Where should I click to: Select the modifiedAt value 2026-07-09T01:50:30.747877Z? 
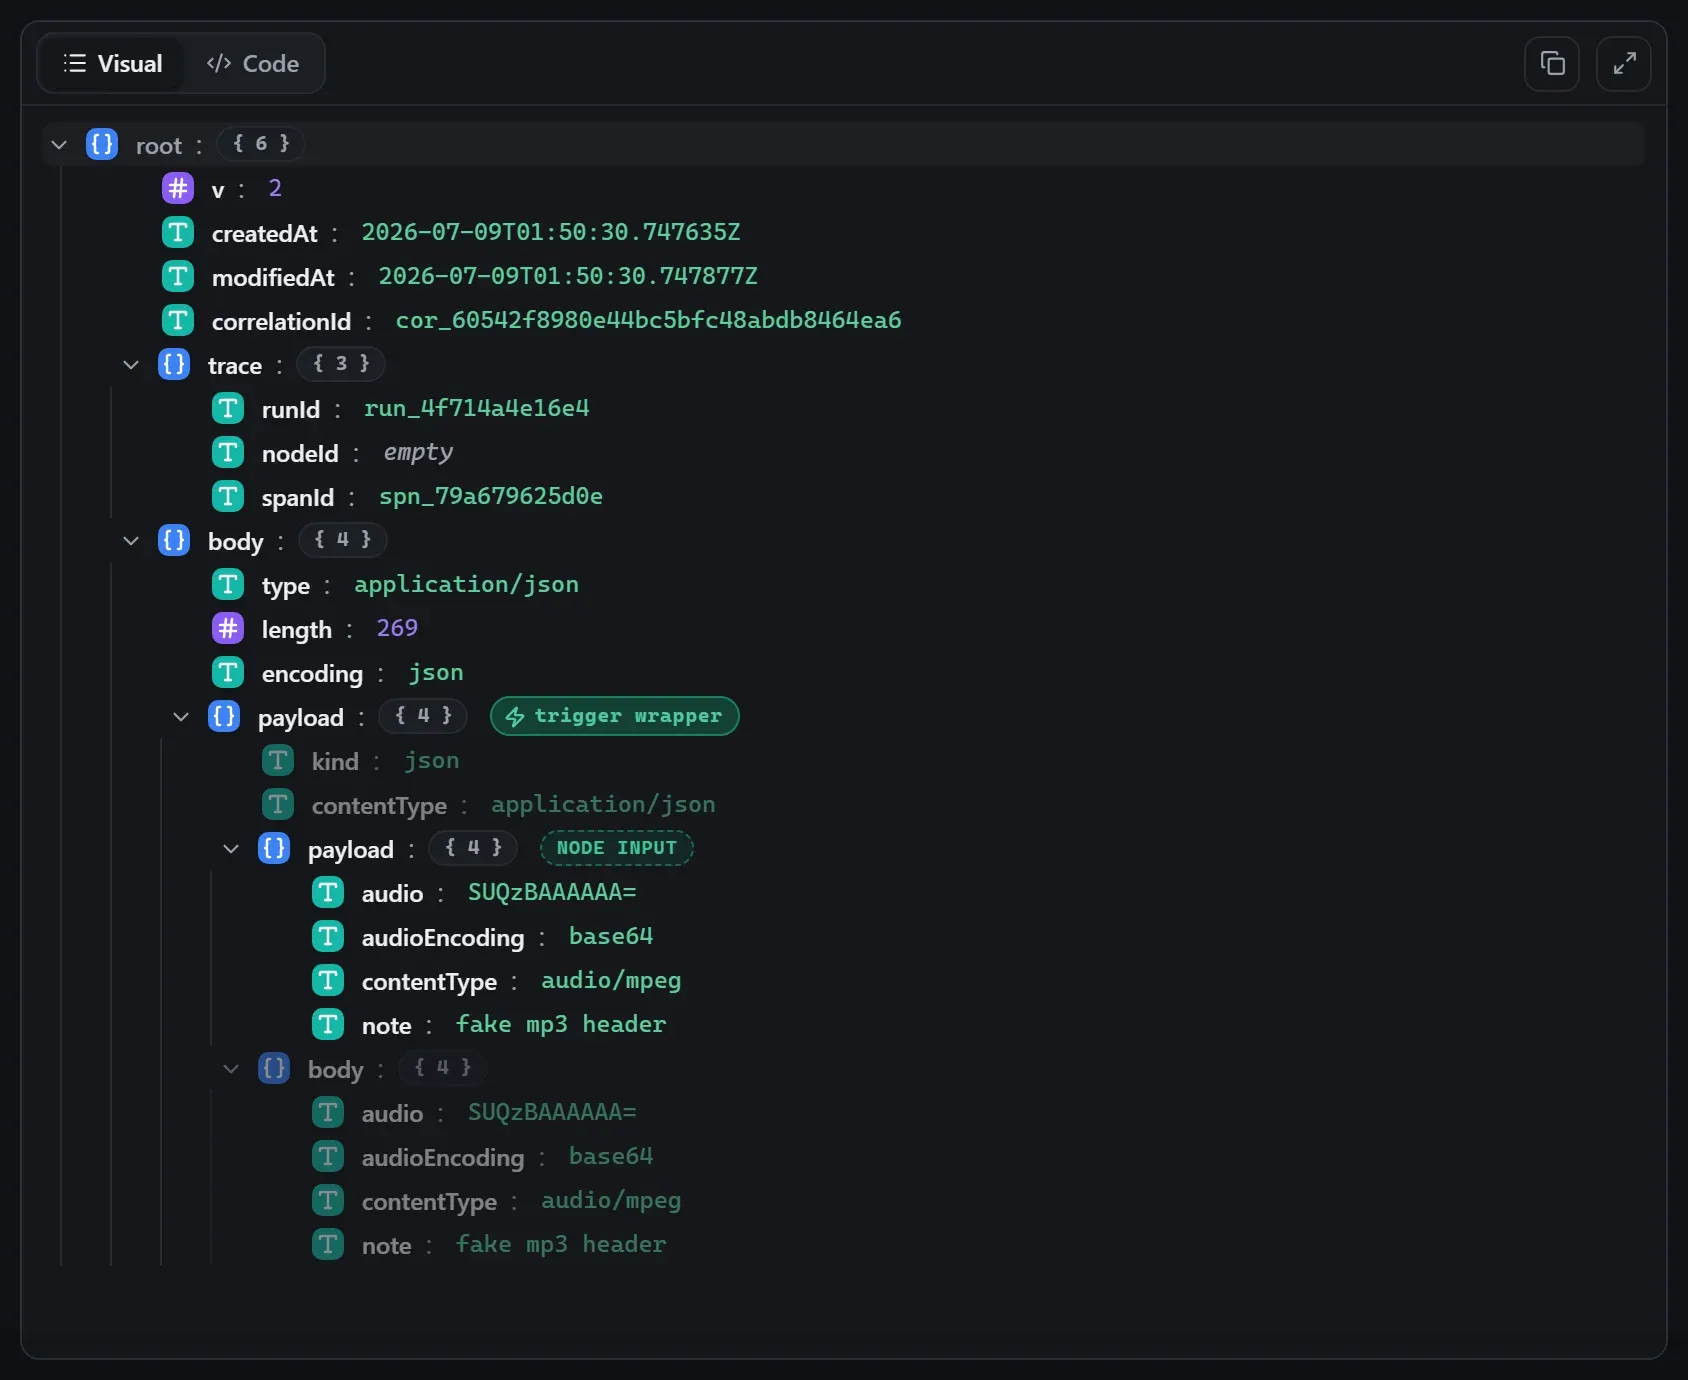coord(568,276)
